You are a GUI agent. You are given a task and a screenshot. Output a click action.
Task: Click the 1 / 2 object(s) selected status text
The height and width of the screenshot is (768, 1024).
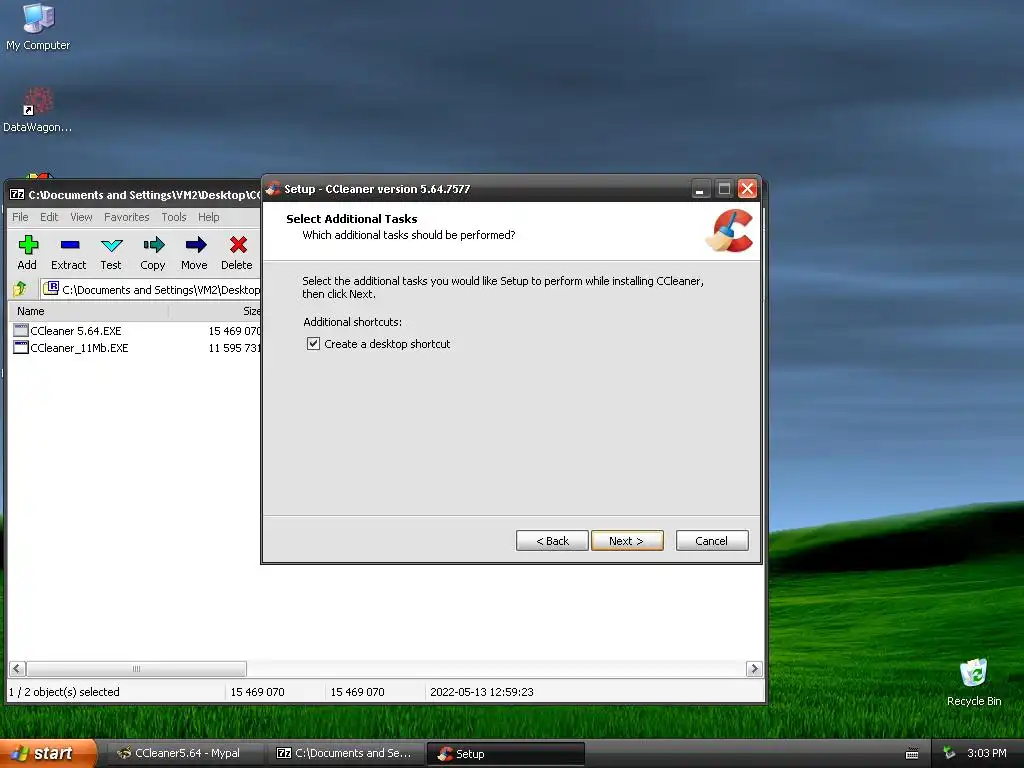click(64, 692)
